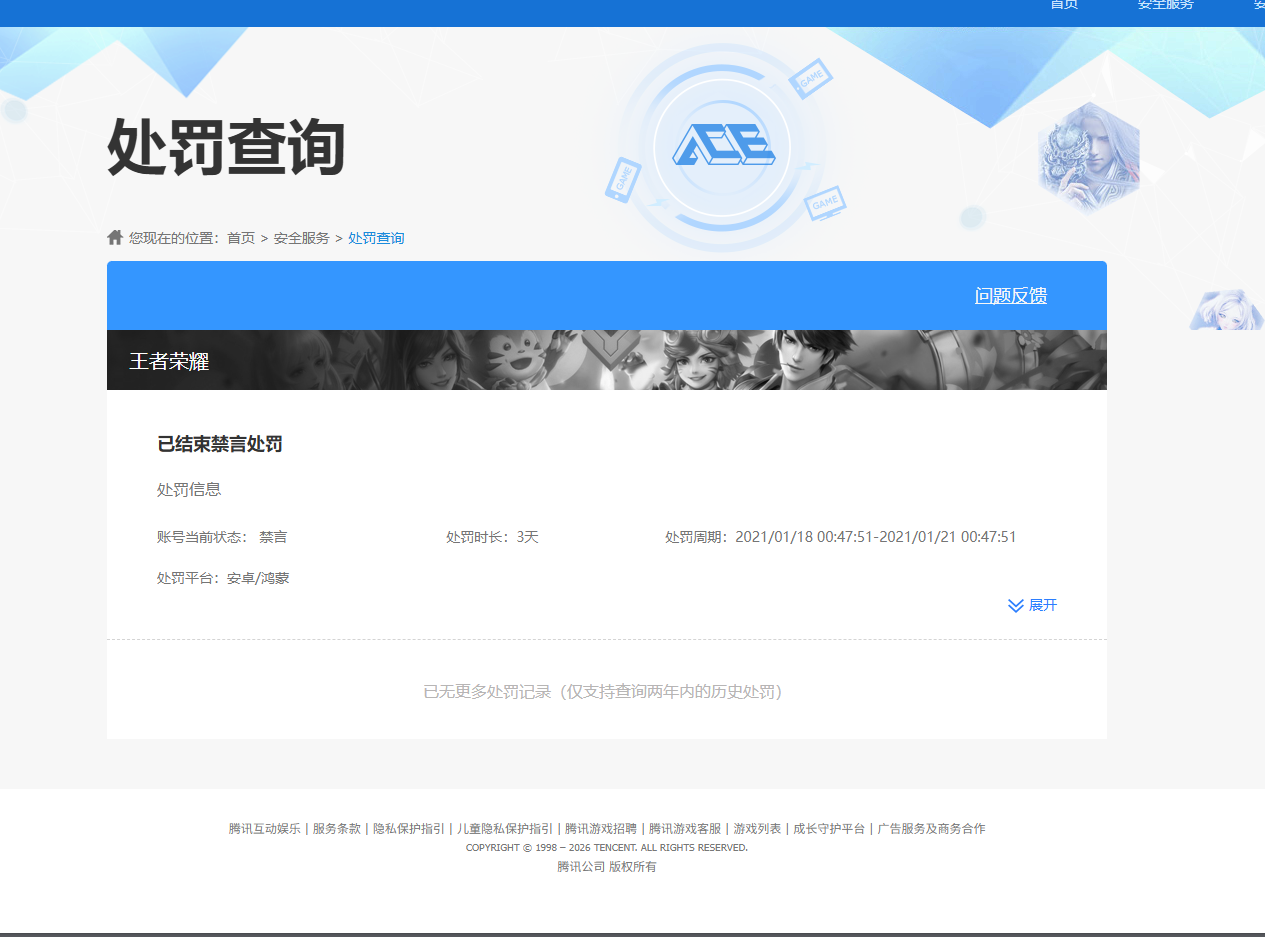Open 安全服务 in the top navigation bar
Screen dimensions: 1265x937
click(1165, 6)
